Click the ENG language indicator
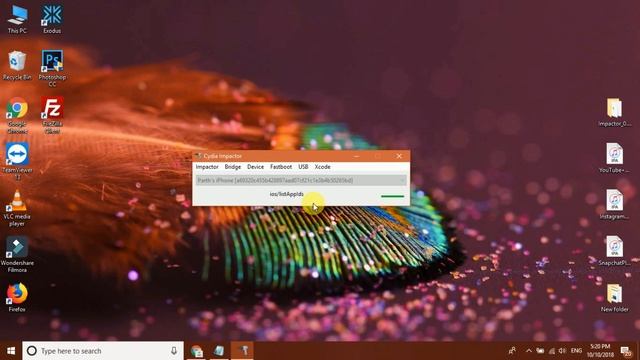This screenshot has width=640, height=360. tap(576, 351)
